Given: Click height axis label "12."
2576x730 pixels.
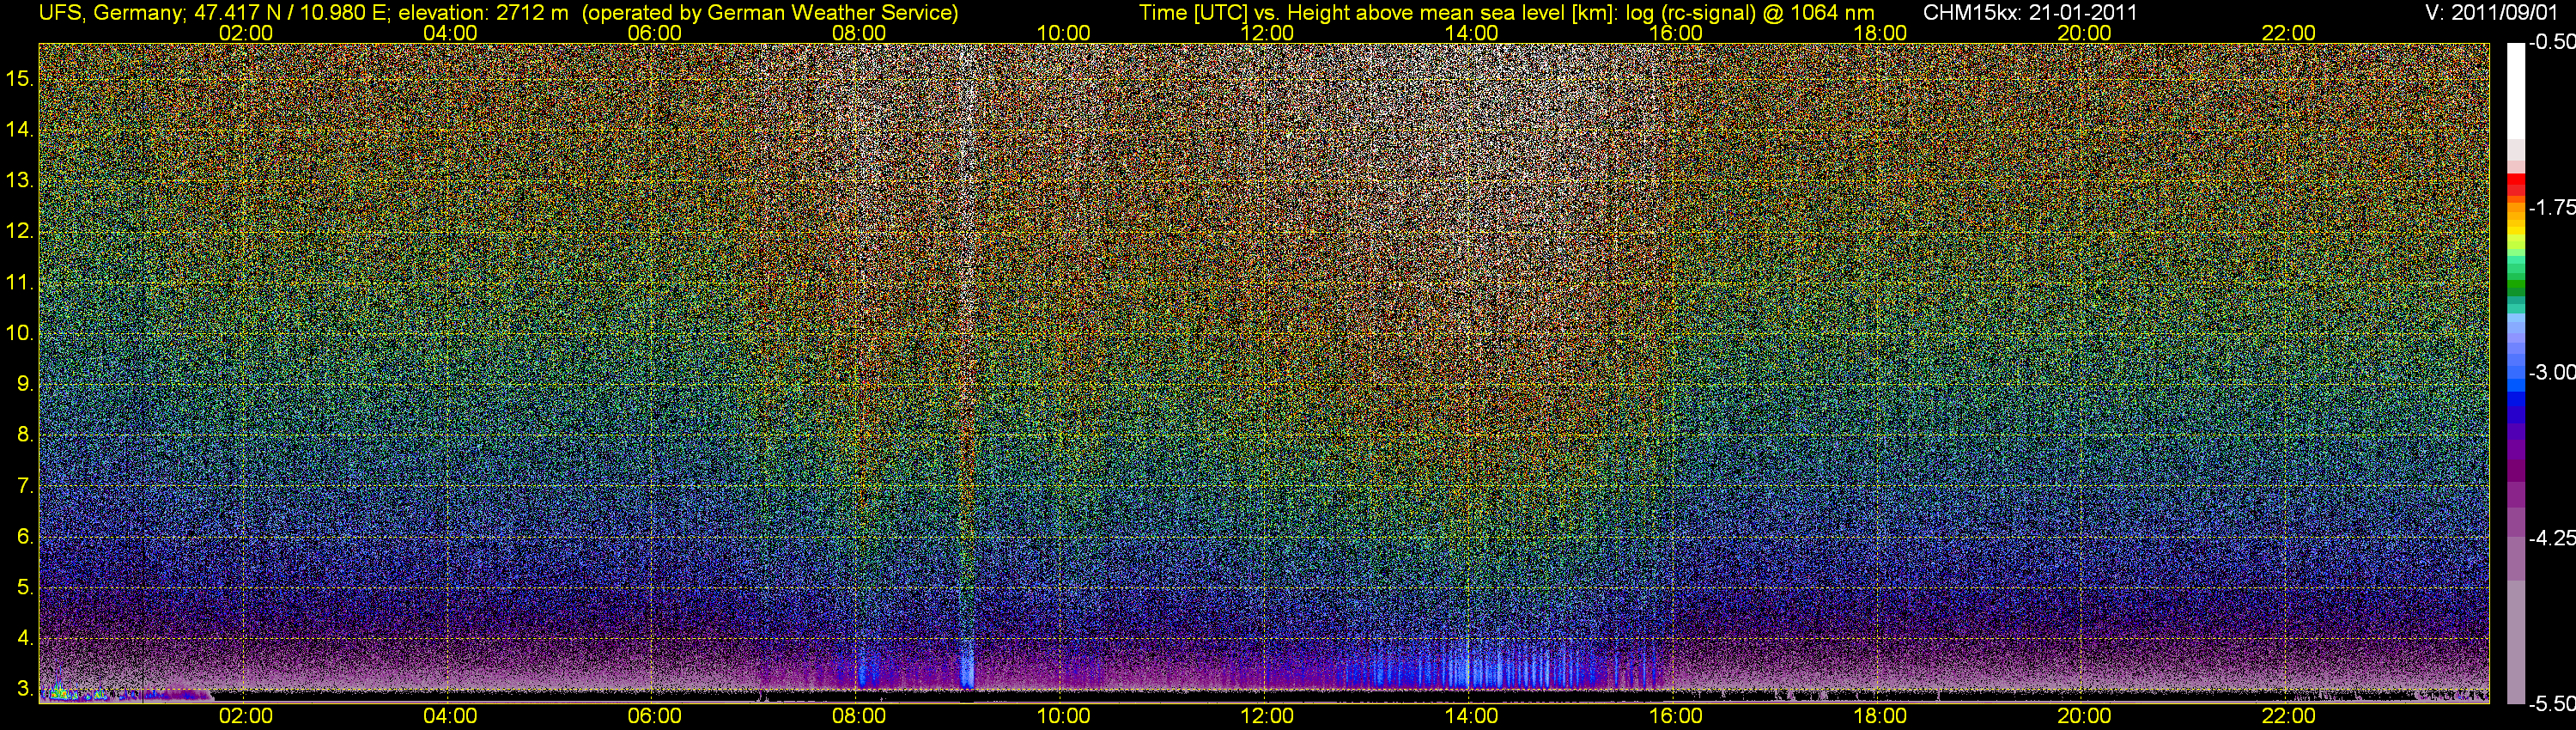Looking at the screenshot, I should point(20,231).
